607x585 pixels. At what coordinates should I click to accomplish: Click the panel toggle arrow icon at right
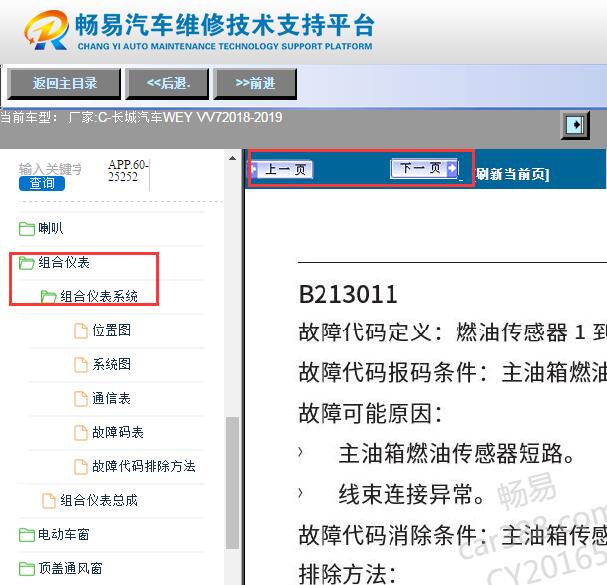tap(575, 125)
